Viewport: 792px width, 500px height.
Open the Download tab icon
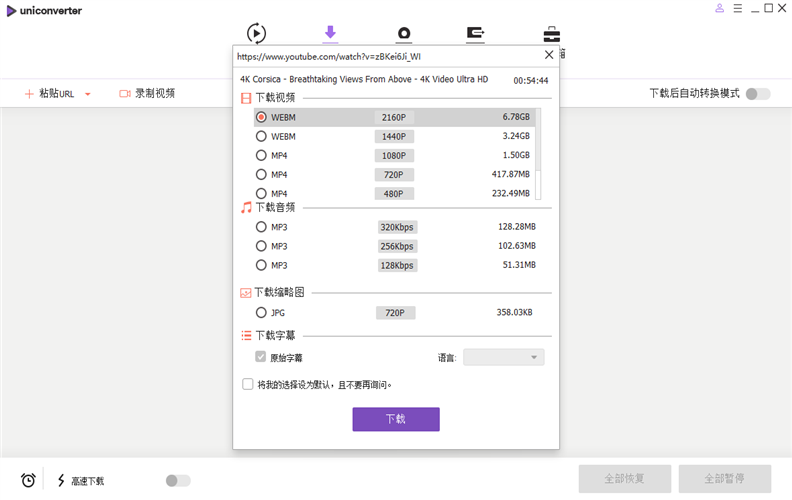point(330,33)
